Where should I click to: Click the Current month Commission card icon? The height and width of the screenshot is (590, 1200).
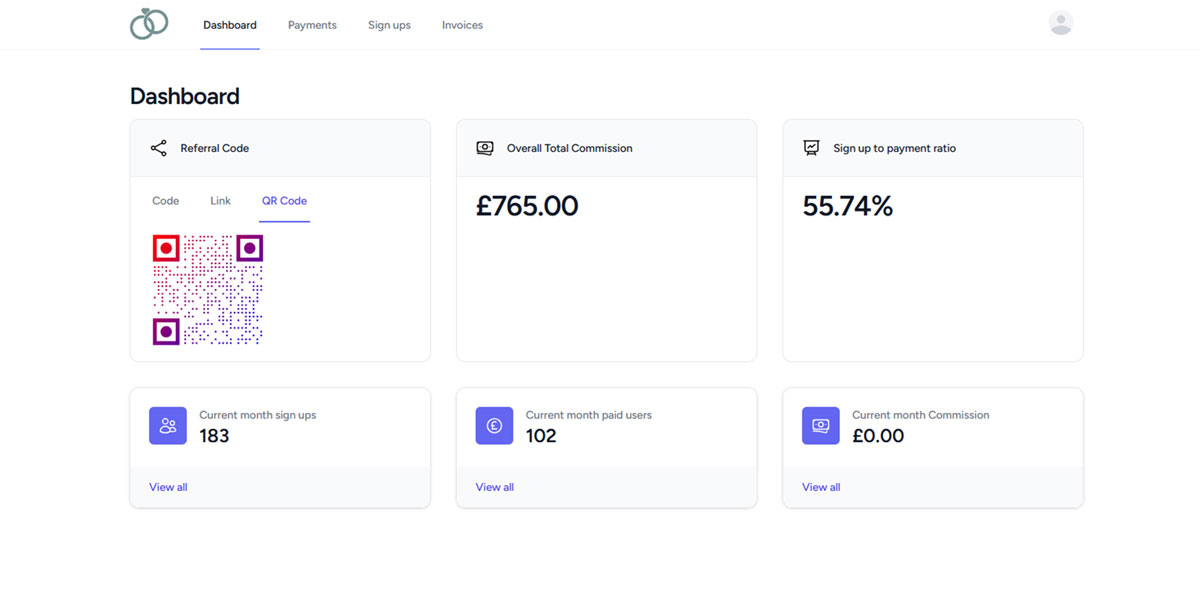tap(820, 425)
